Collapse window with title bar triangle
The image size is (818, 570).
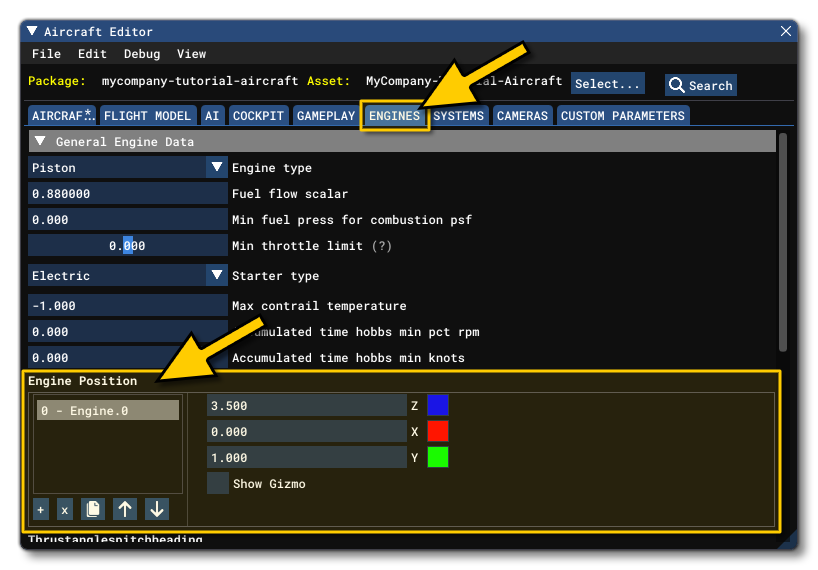pos(32,32)
